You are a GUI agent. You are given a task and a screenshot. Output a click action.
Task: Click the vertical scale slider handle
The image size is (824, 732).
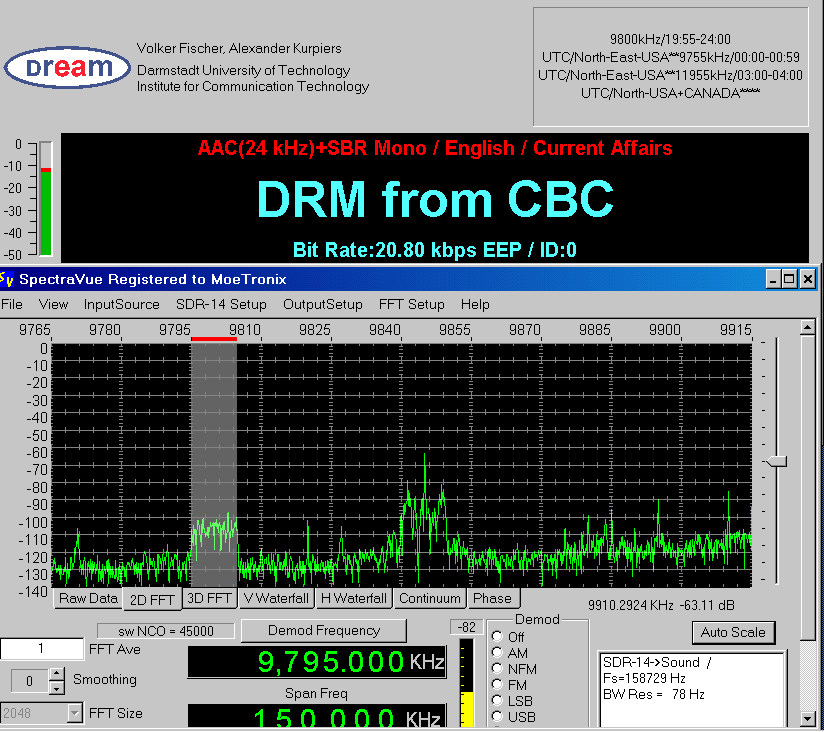pos(777,461)
